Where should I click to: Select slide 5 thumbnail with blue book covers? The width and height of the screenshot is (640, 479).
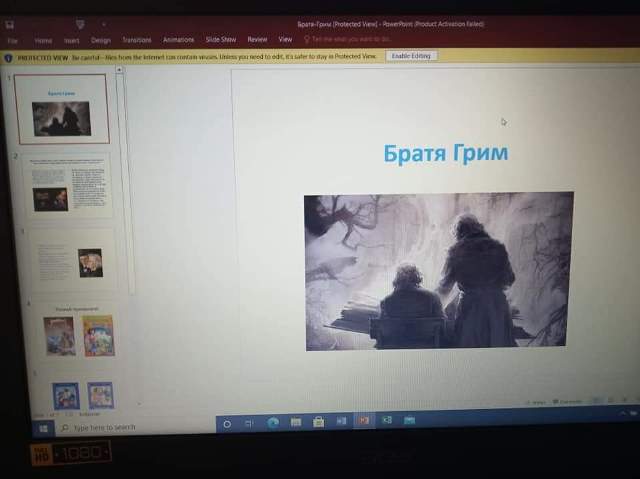(82, 394)
